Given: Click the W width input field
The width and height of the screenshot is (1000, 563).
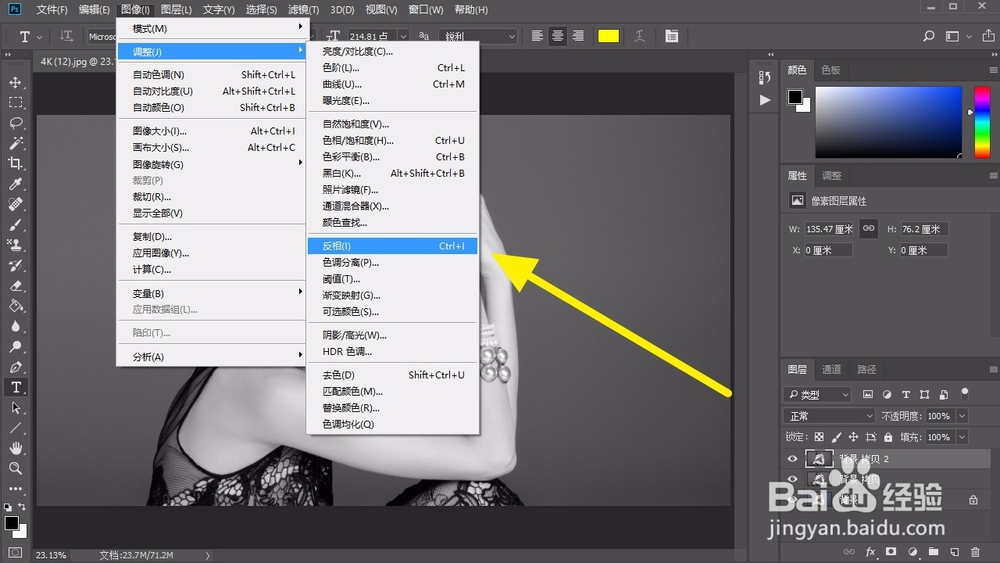Looking at the screenshot, I should click(x=828, y=229).
